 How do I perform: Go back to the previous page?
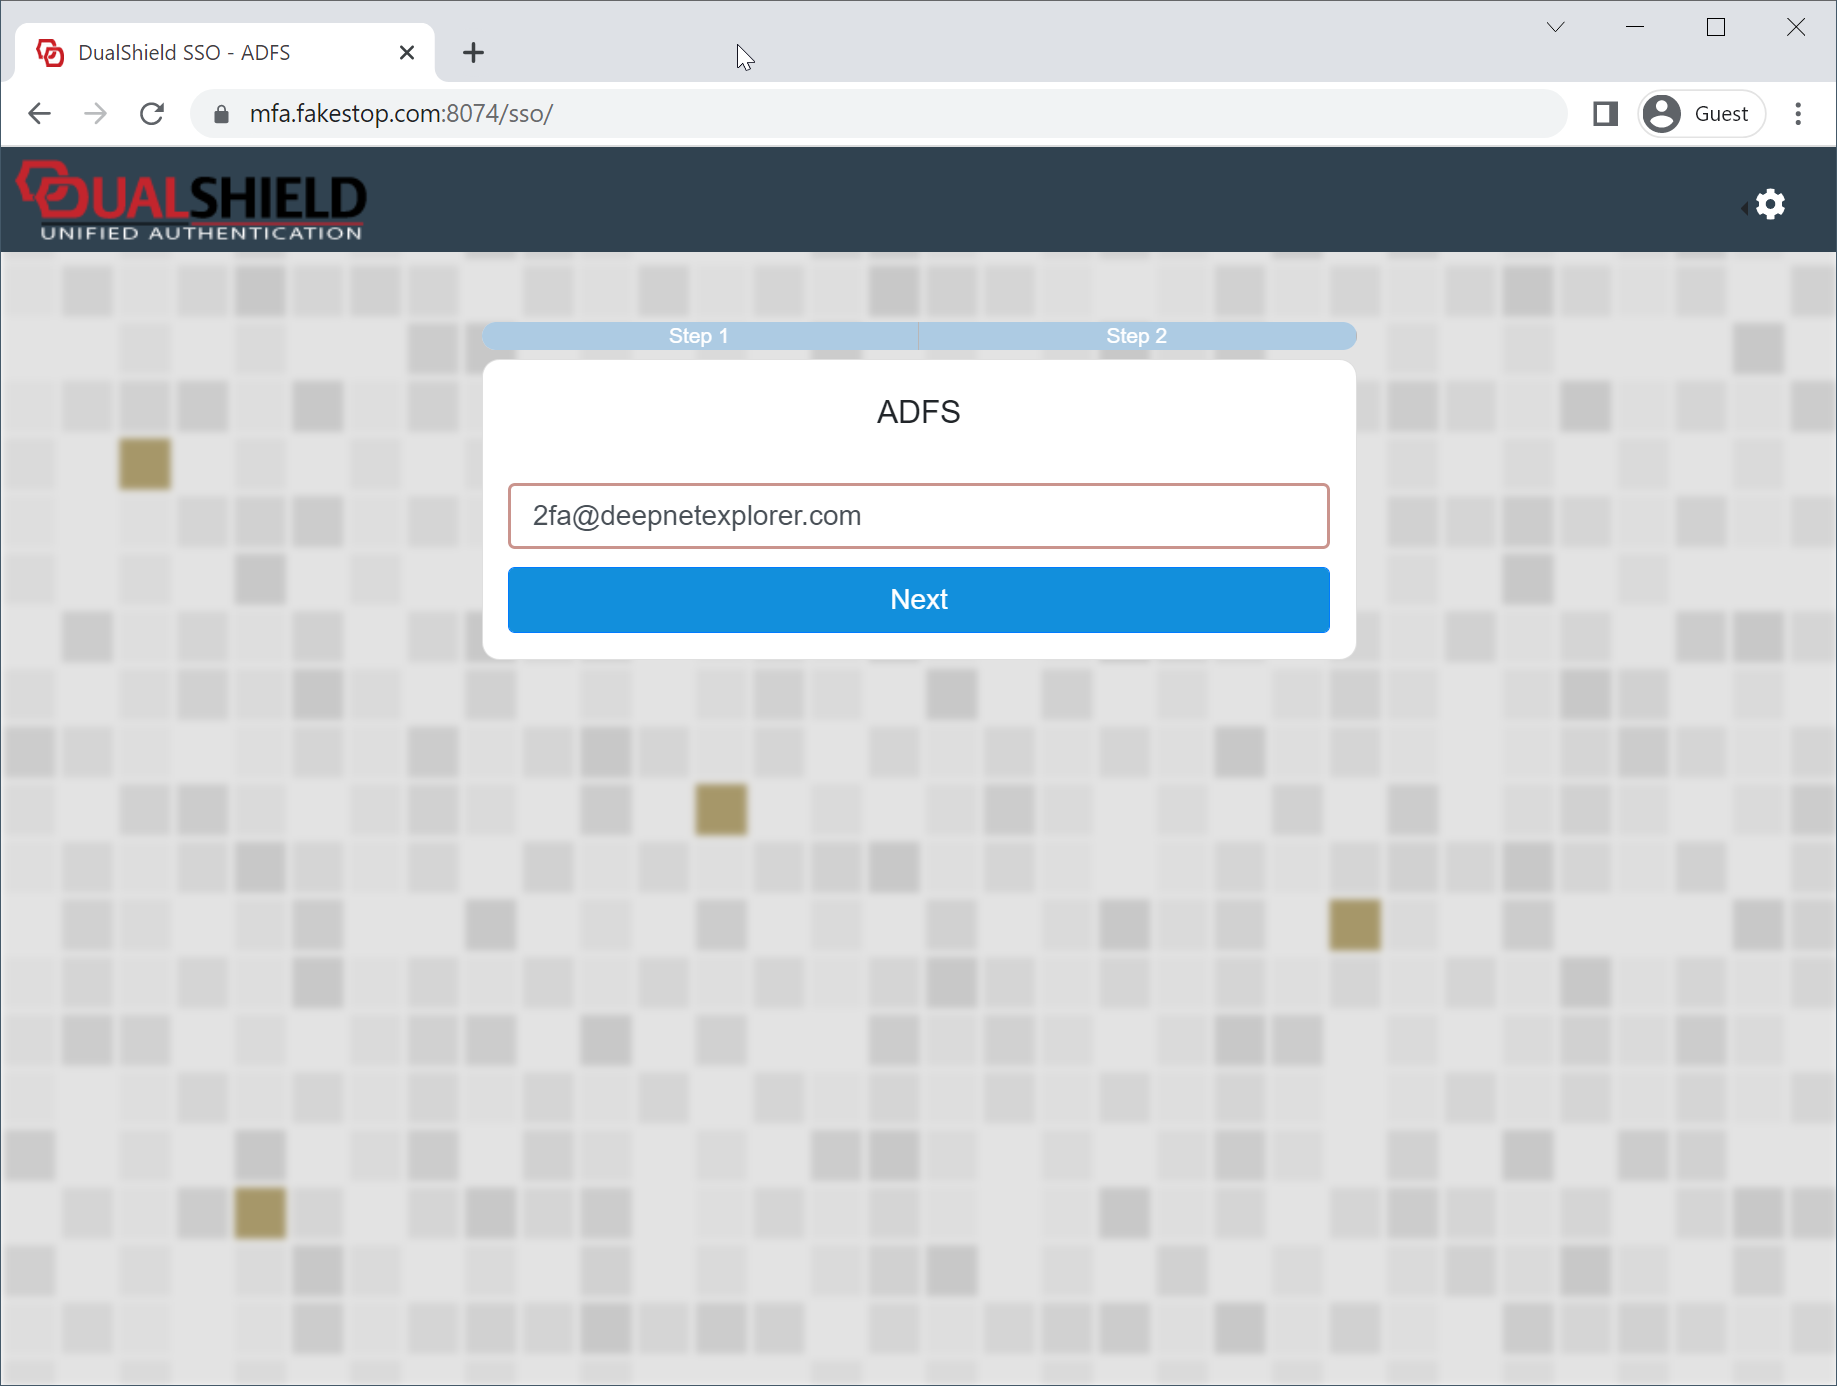tap(40, 114)
